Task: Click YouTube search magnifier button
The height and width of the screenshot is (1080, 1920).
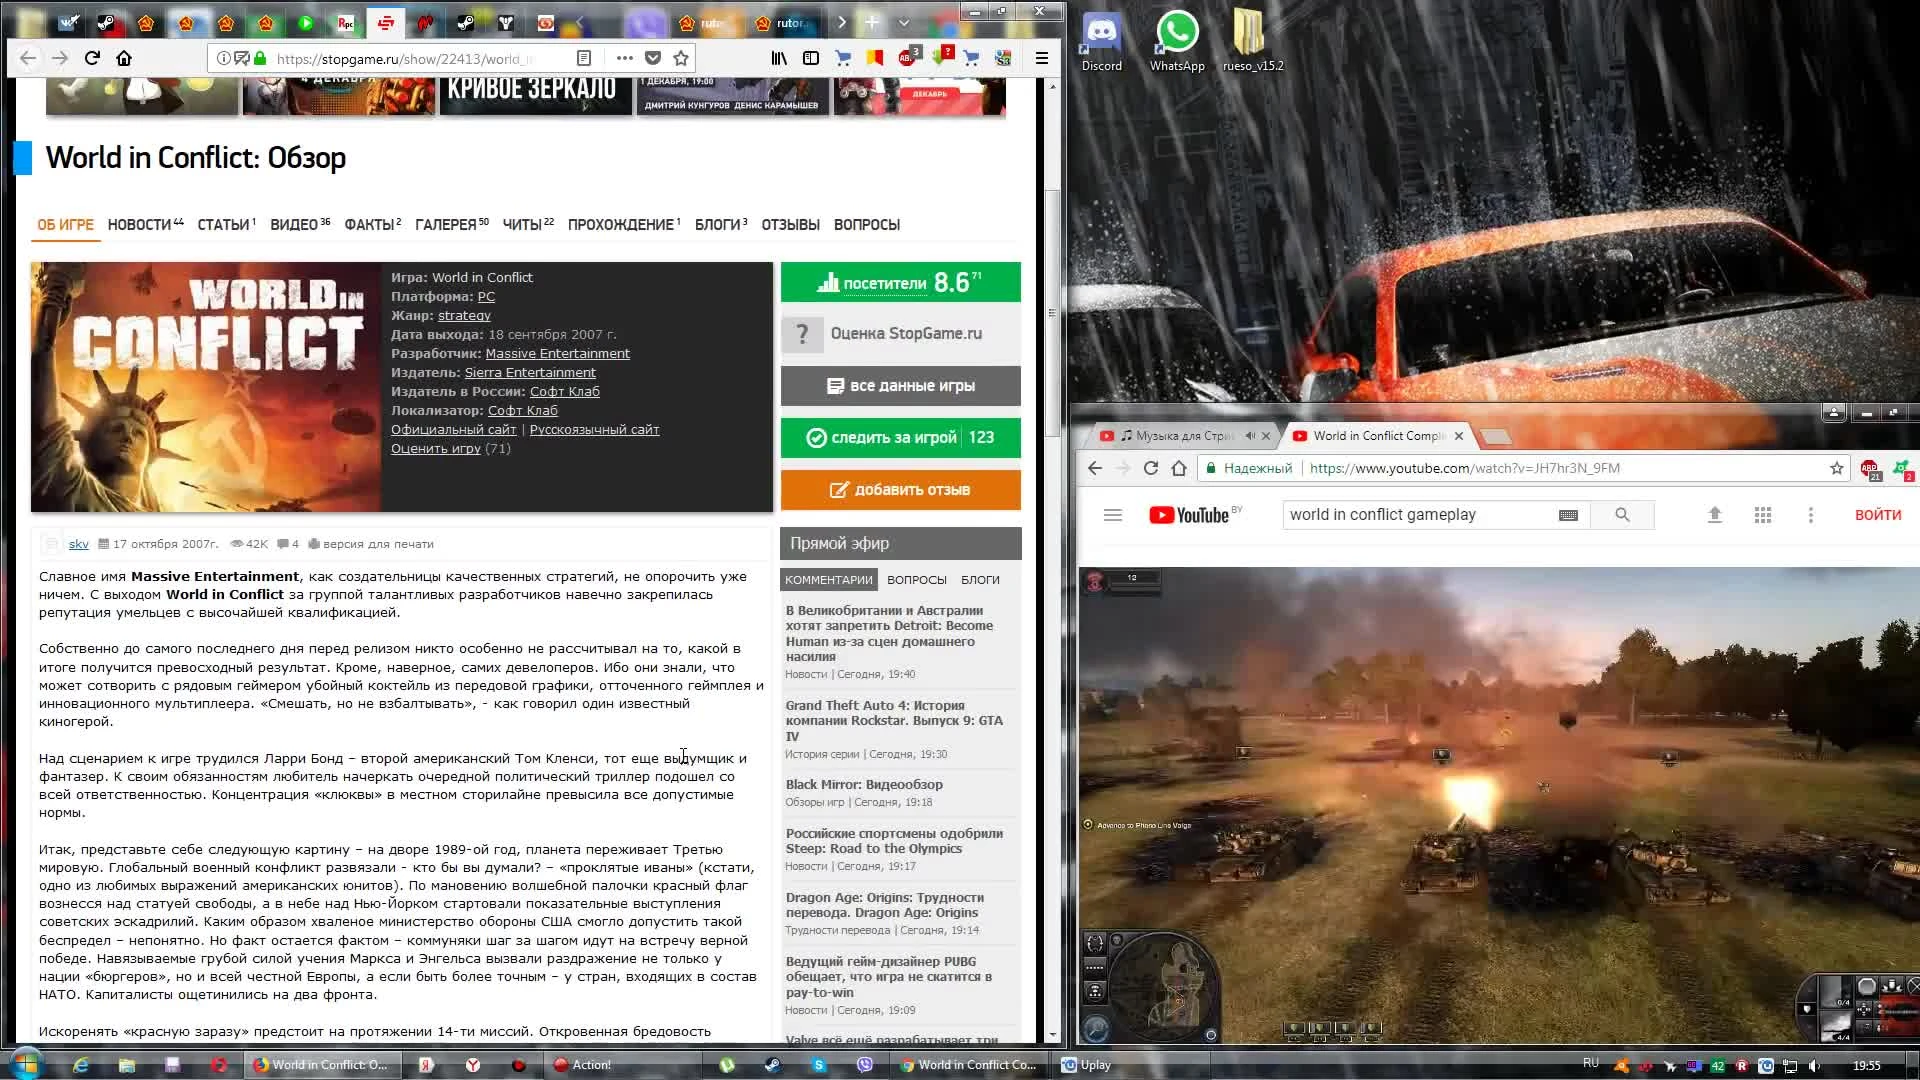Action: point(1622,515)
